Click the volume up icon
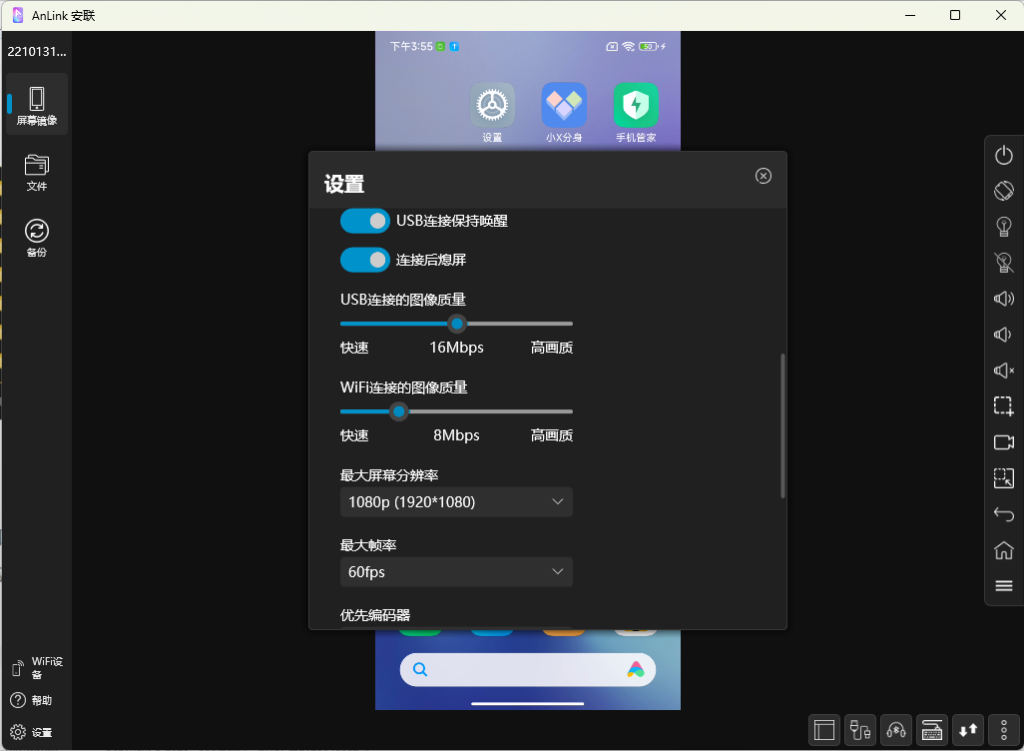Image resolution: width=1024 pixels, height=751 pixels. coord(1004,298)
